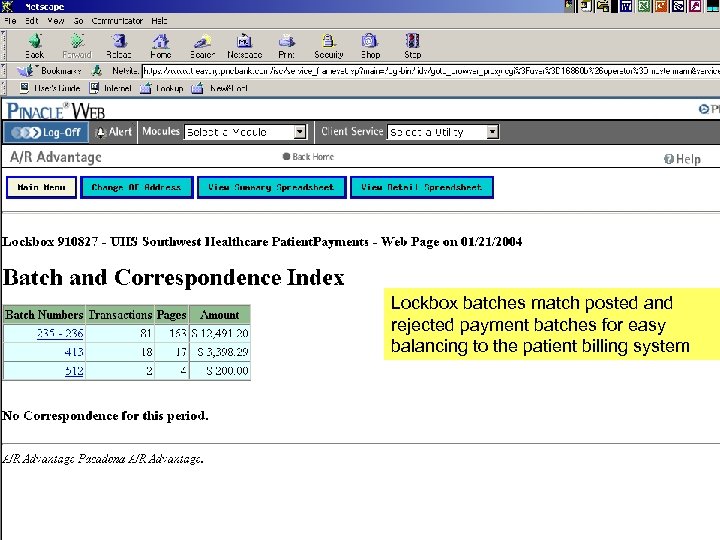This screenshot has width=720, height=540.
Task: Click the Alert bell icon
Action: coord(101,133)
